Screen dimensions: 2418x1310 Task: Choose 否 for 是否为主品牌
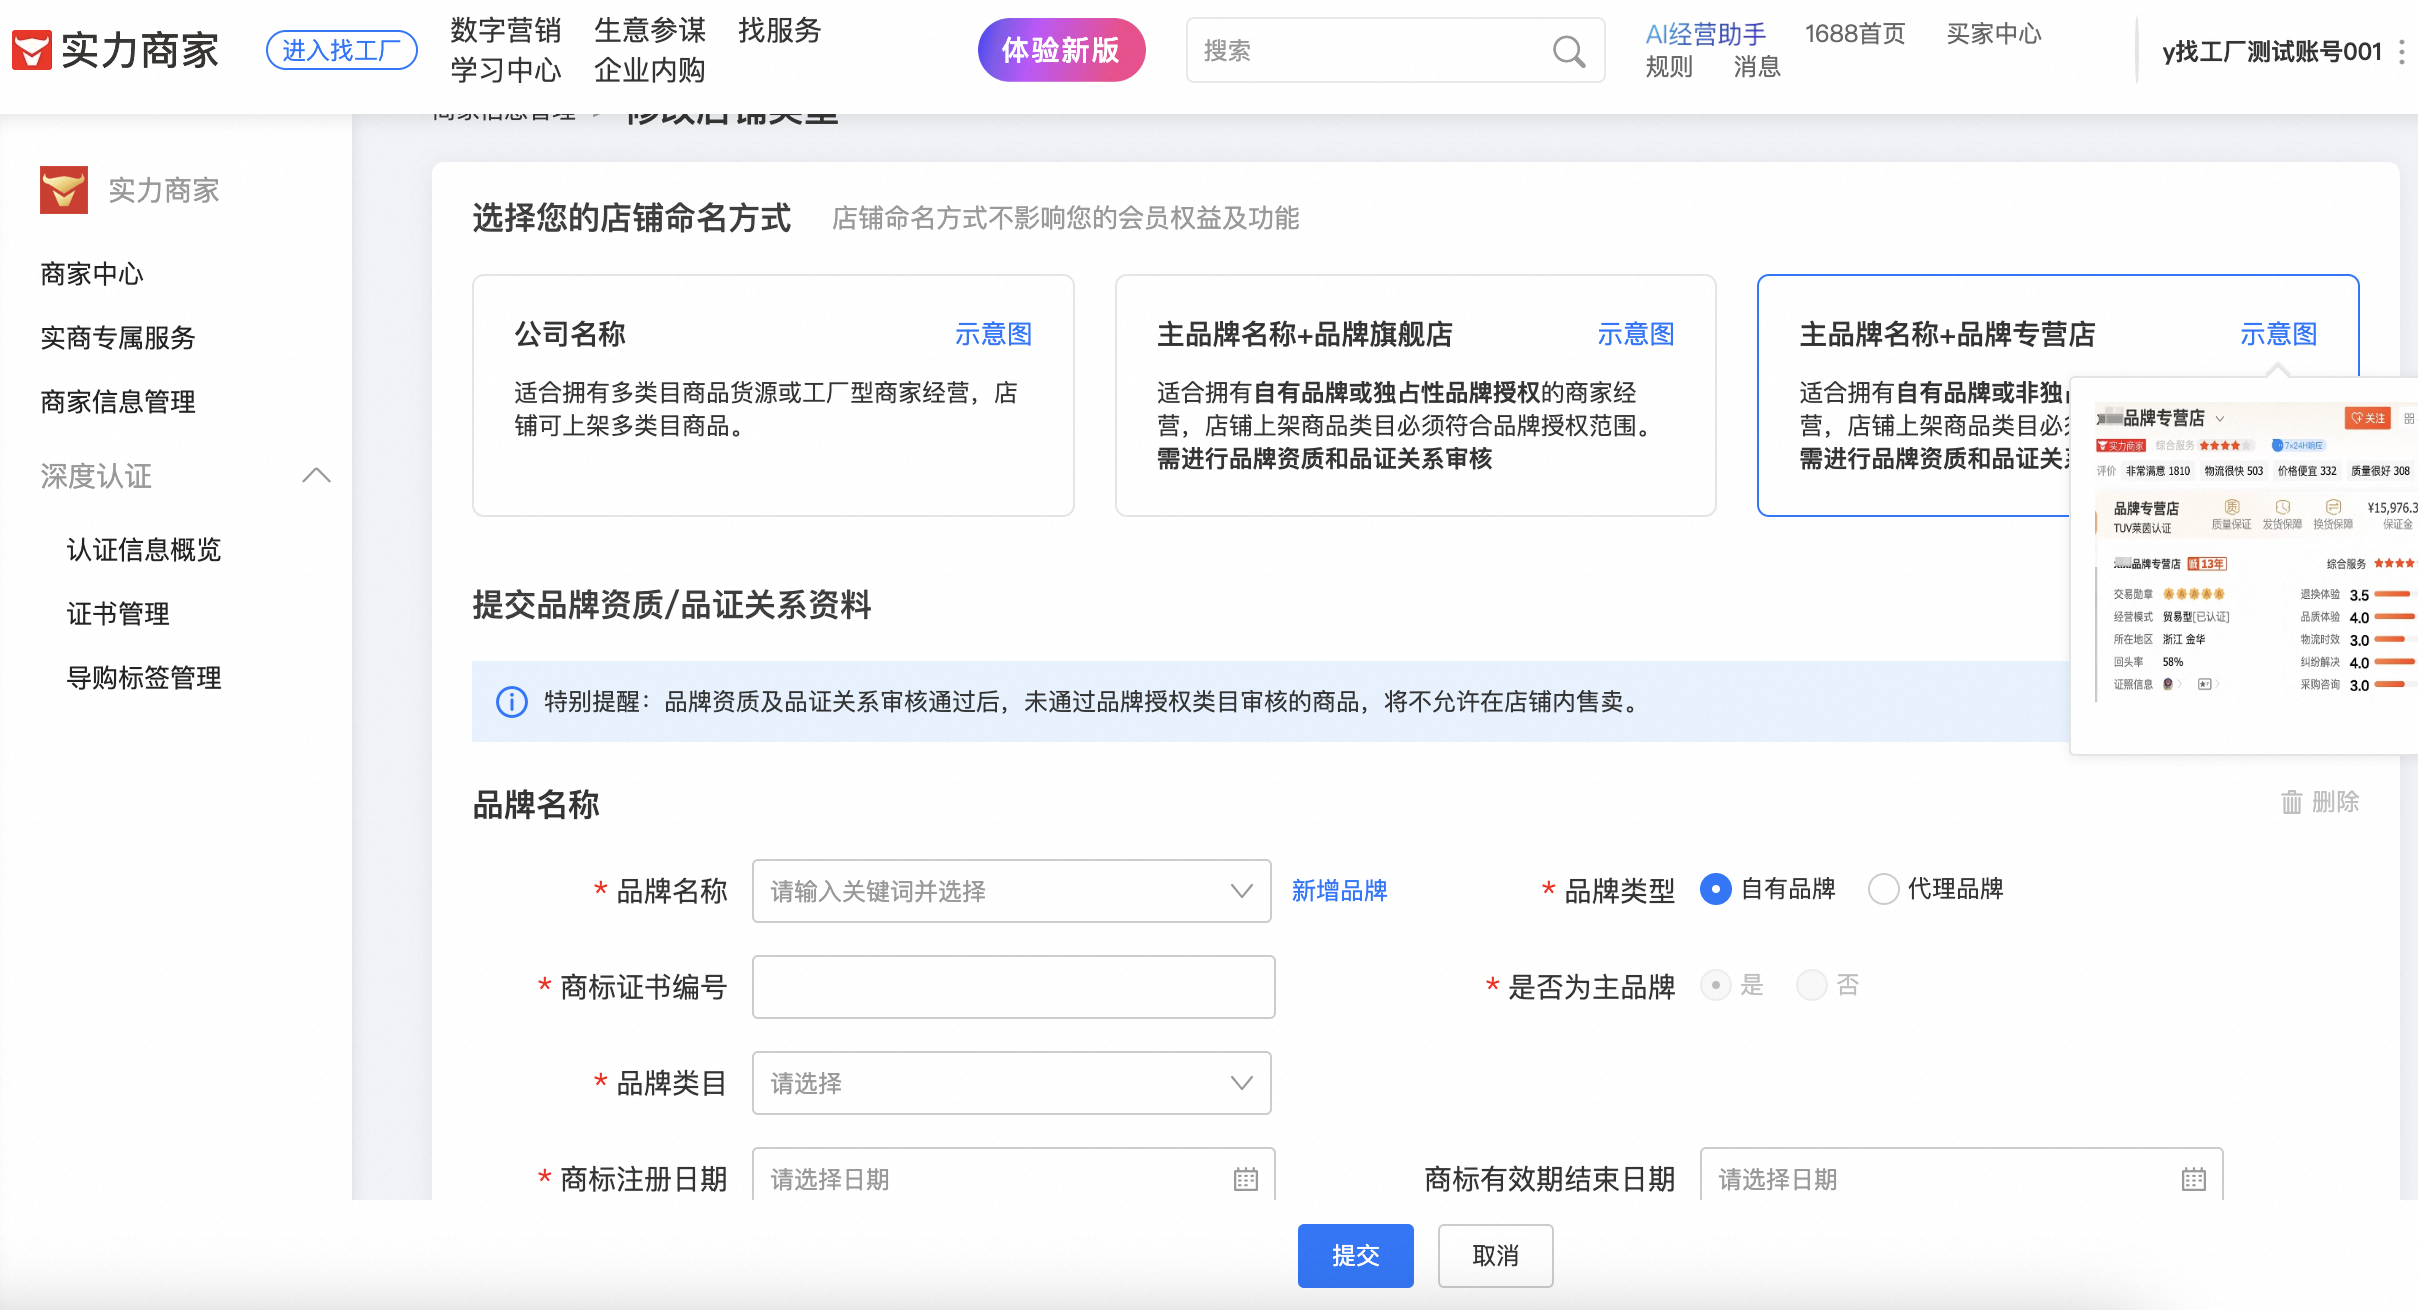click(x=1812, y=985)
